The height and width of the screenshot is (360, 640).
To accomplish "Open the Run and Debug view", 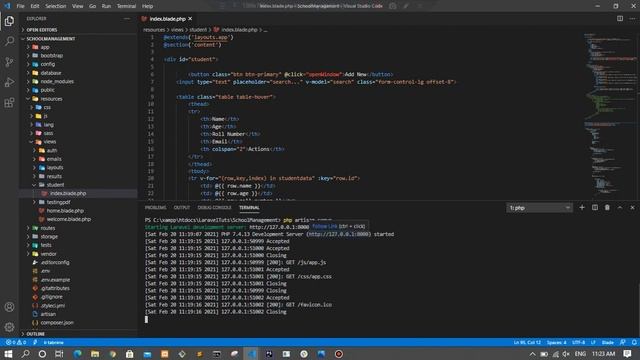I will (x=9, y=82).
